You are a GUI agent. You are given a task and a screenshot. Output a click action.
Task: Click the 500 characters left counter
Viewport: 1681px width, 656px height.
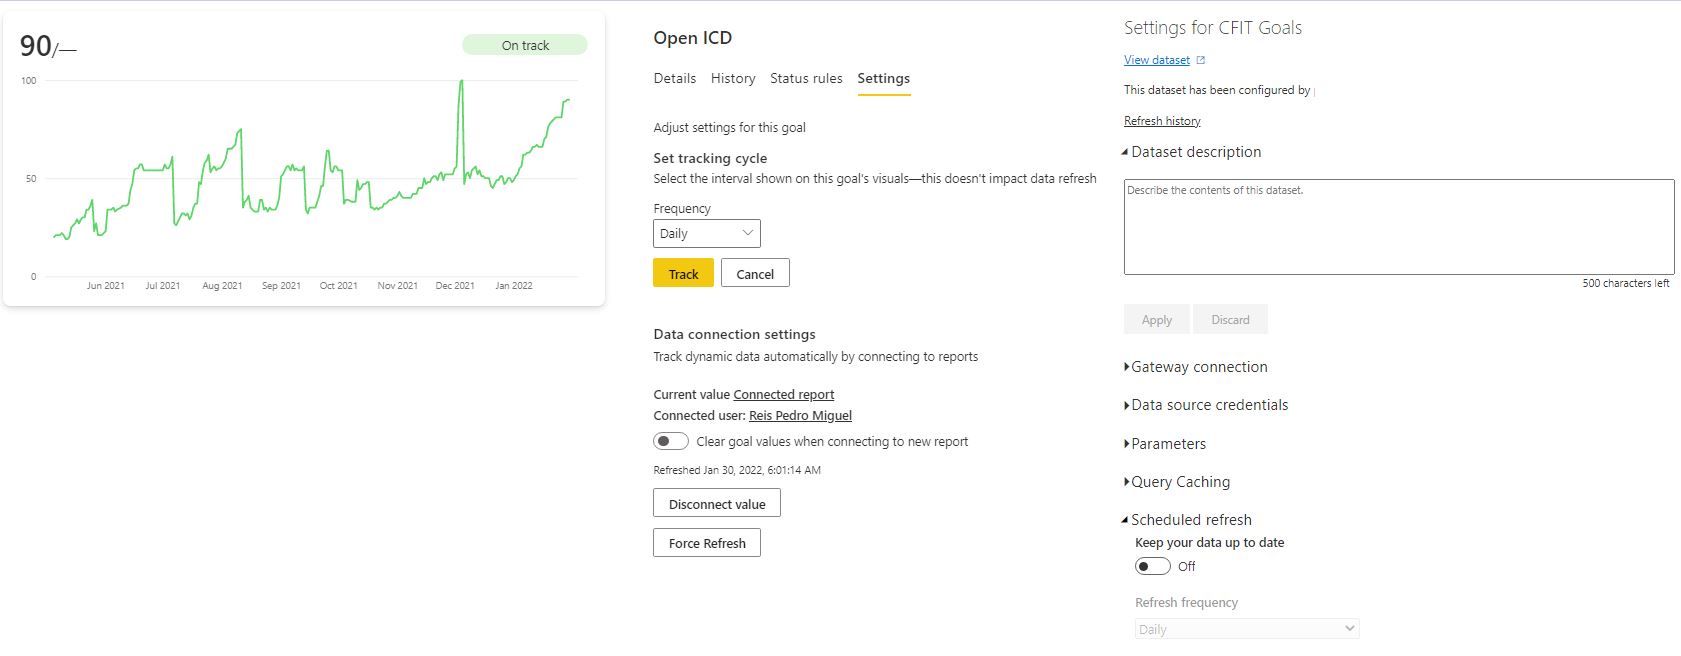[x=1626, y=283]
